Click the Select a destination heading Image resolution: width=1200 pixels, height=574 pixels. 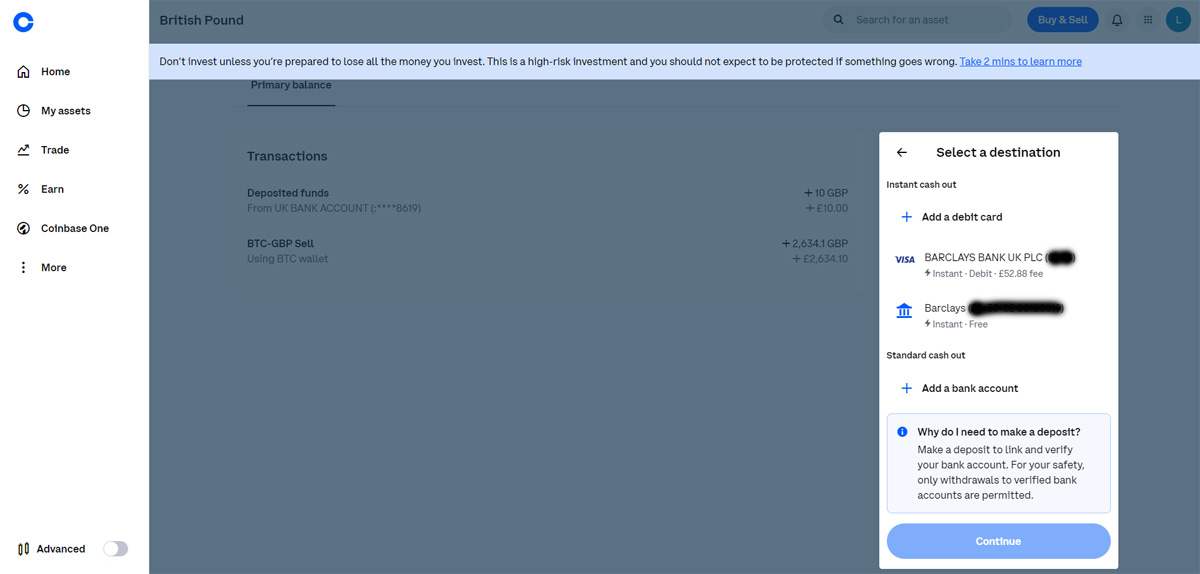(998, 153)
